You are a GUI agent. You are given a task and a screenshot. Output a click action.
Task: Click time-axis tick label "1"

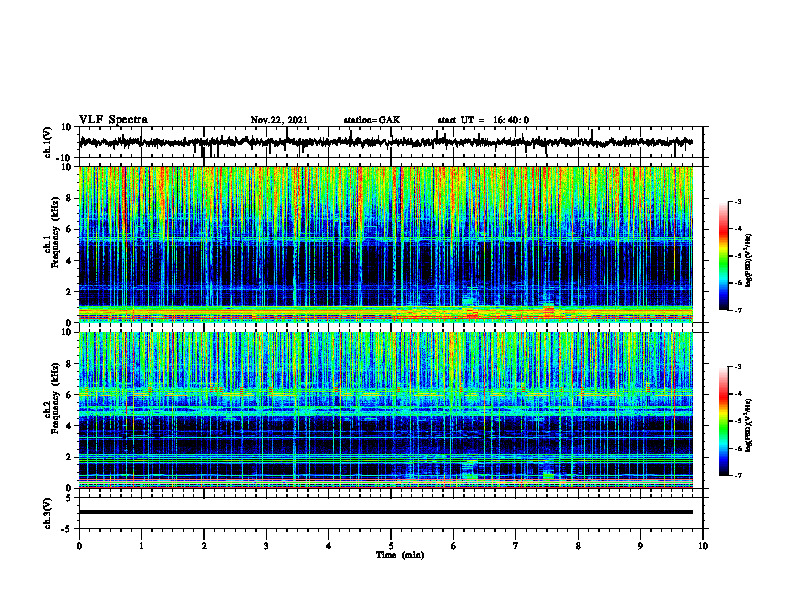pyautogui.click(x=141, y=546)
